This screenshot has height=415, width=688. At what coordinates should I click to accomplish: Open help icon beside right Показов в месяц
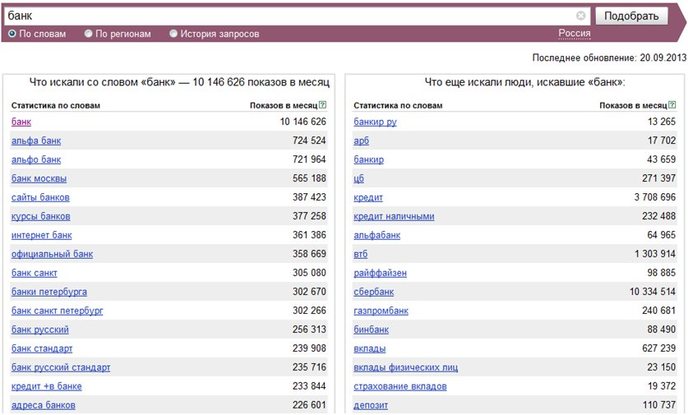672,105
